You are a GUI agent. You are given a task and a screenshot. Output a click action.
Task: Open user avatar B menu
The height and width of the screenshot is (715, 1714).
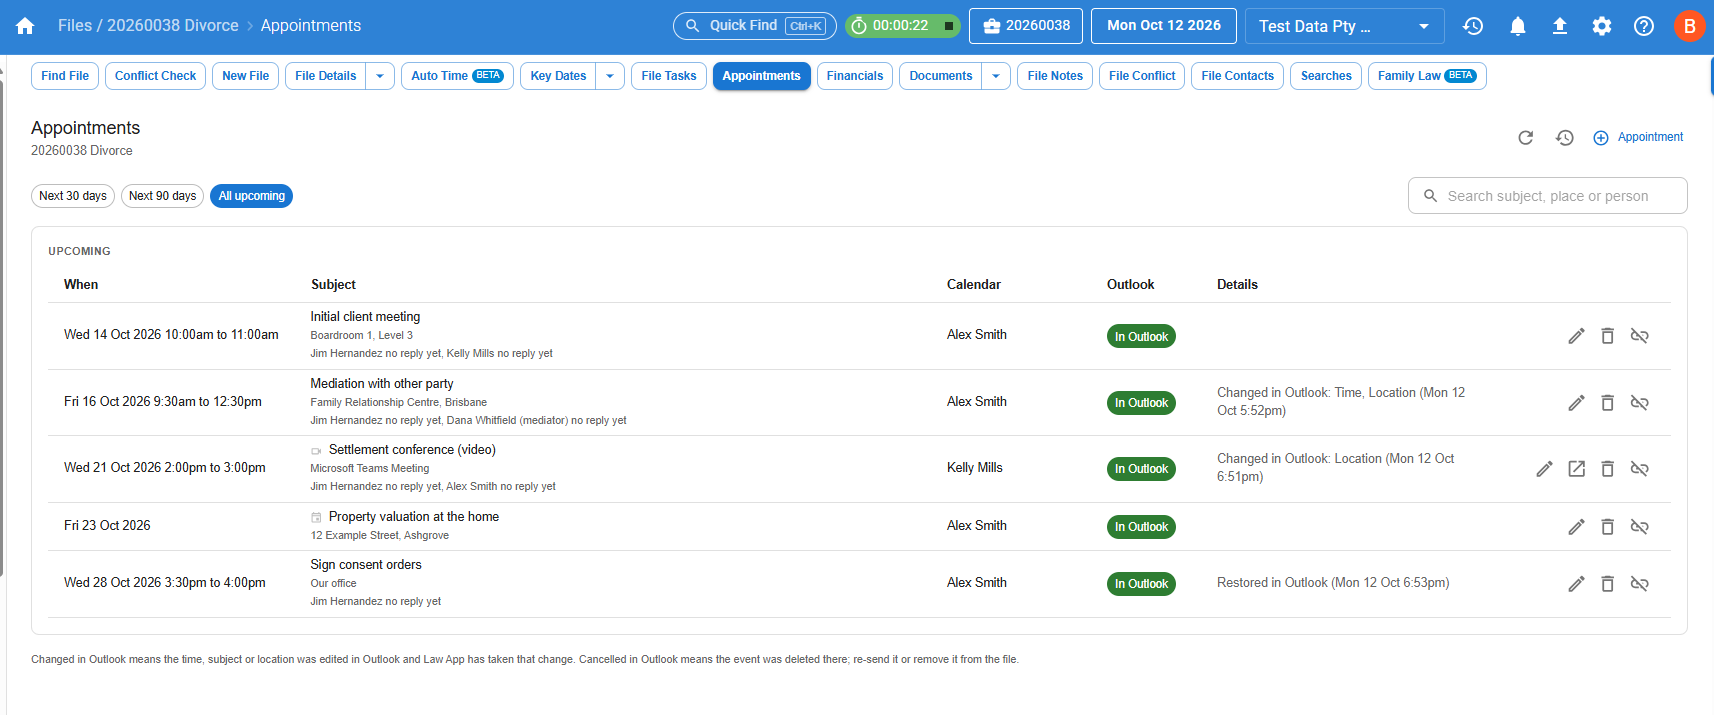point(1689,26)
